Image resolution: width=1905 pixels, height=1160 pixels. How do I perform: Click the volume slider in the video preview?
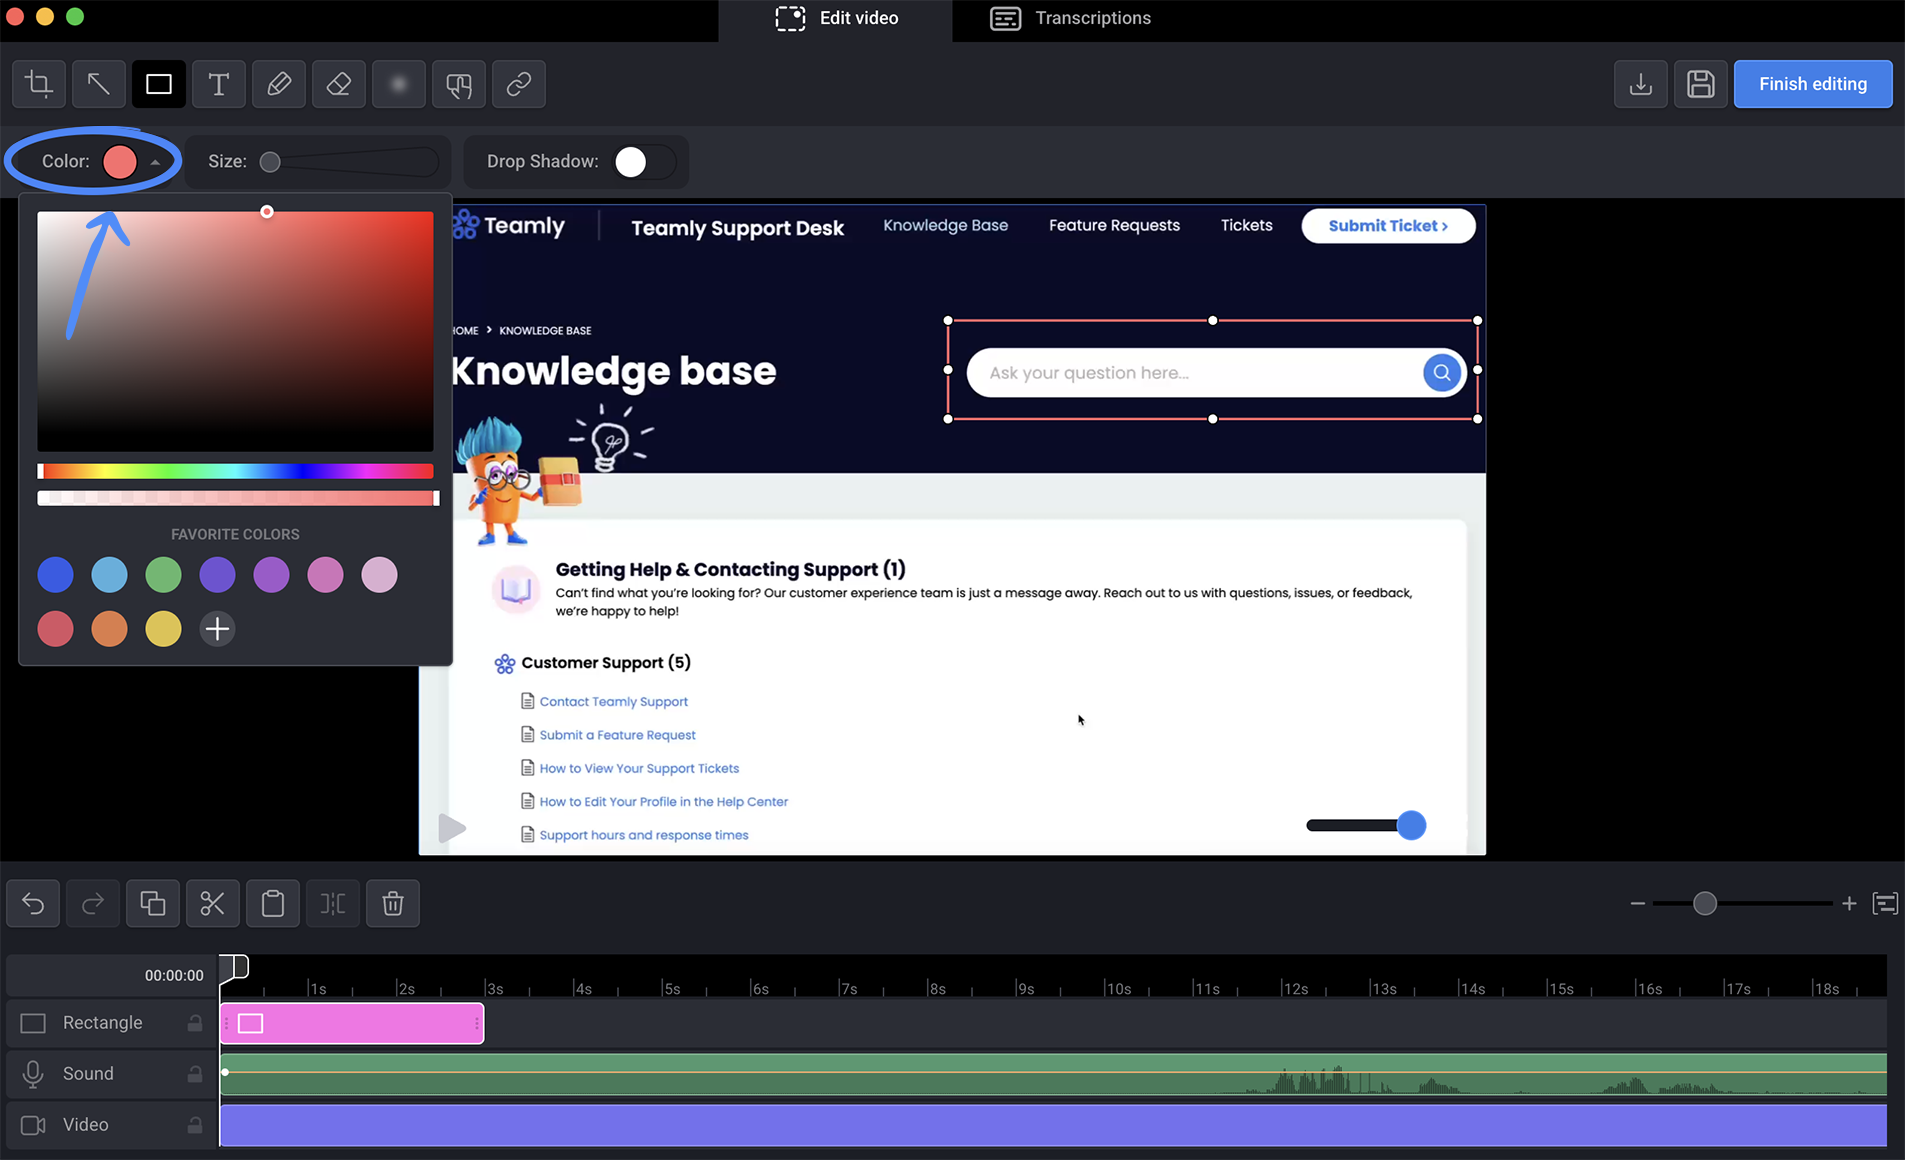1366,825
